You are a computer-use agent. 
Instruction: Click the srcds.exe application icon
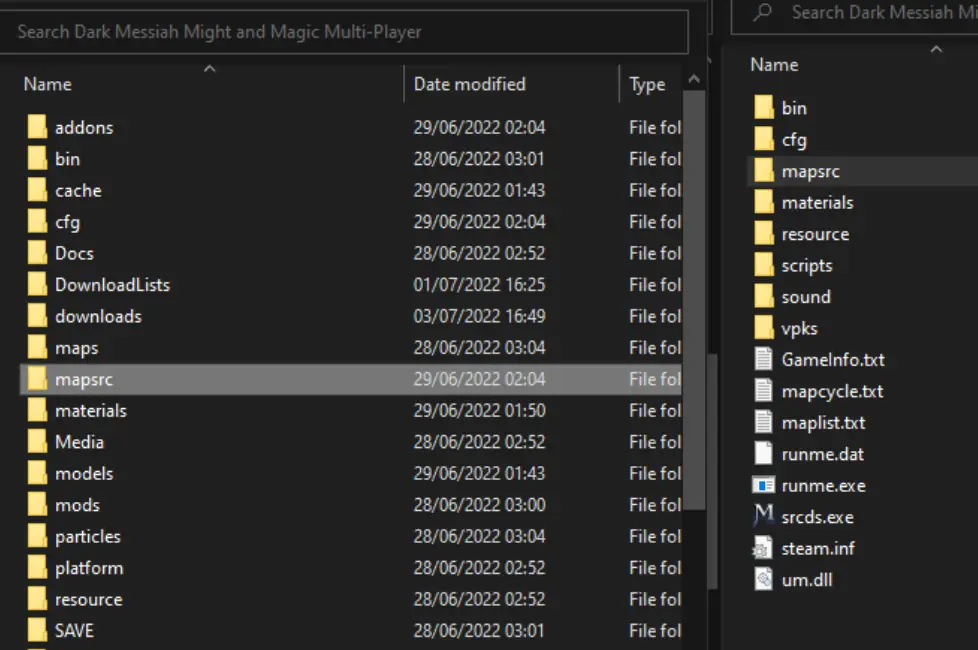point(764,517)
